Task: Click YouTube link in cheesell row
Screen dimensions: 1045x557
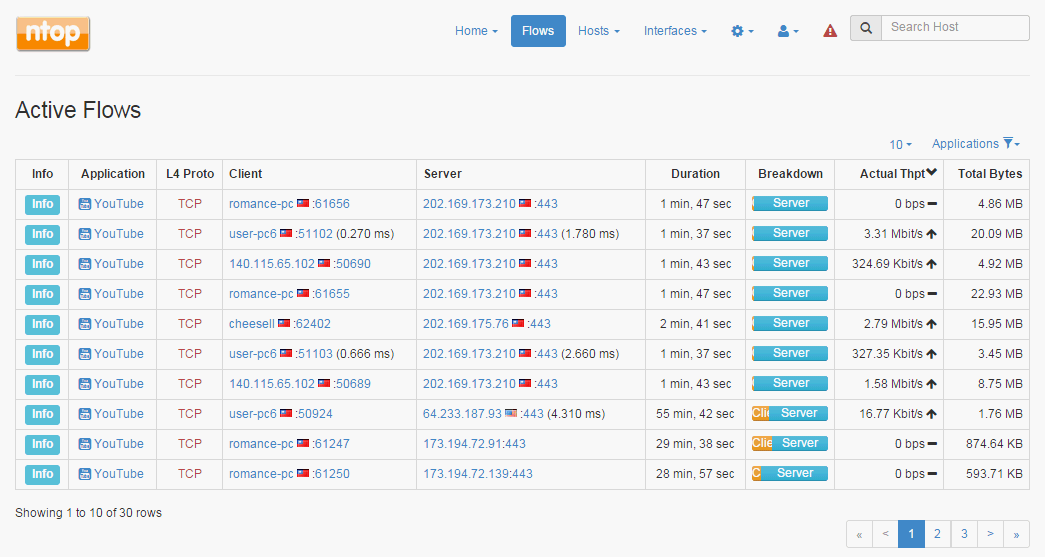Action: point(119,324)
